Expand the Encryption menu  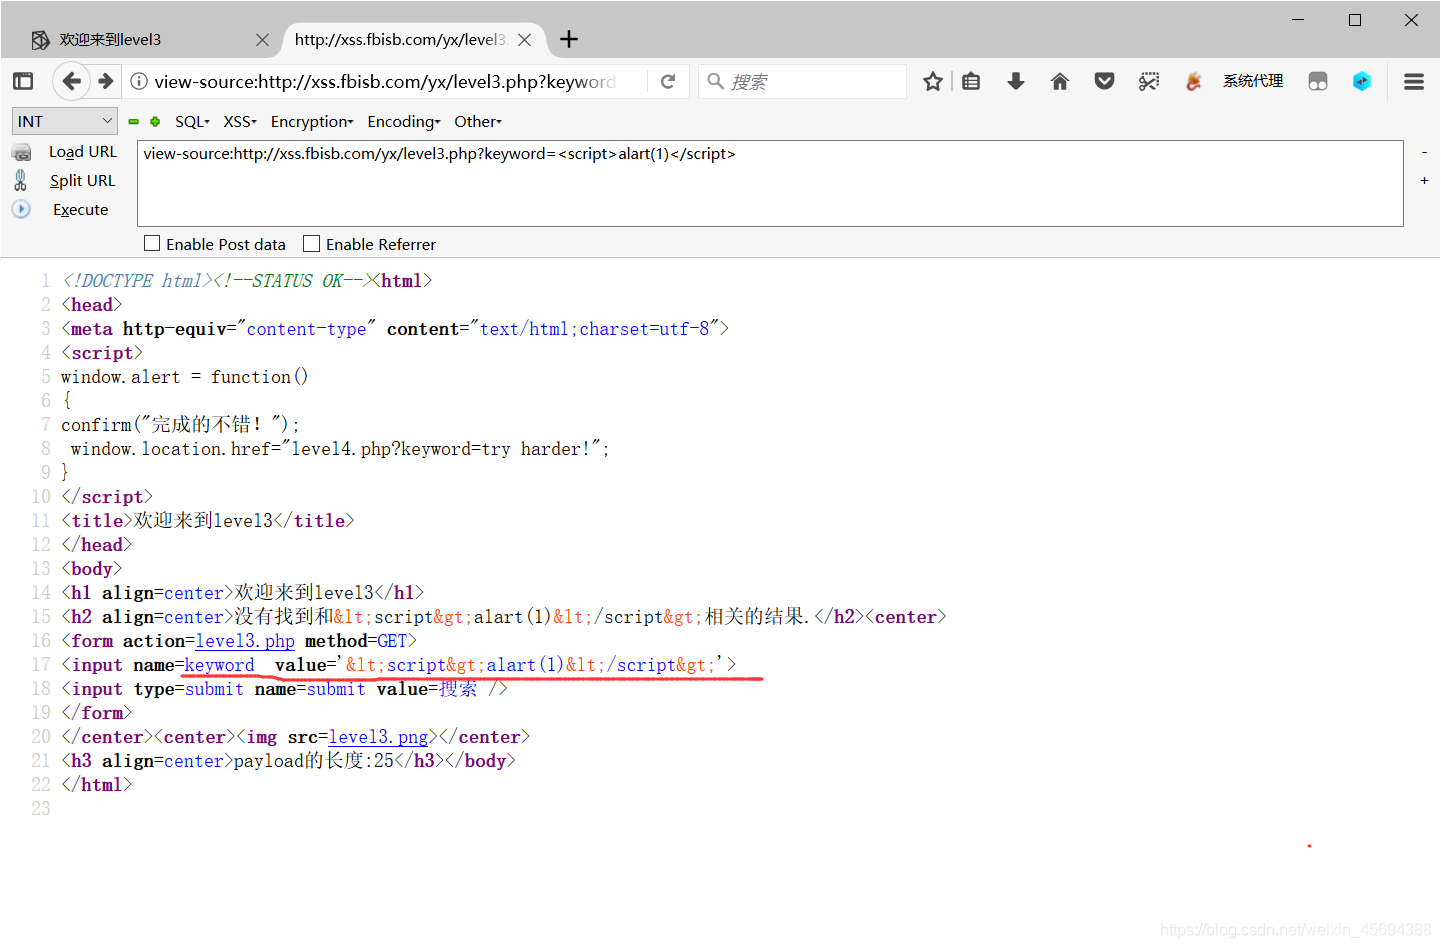pos(312,121)
